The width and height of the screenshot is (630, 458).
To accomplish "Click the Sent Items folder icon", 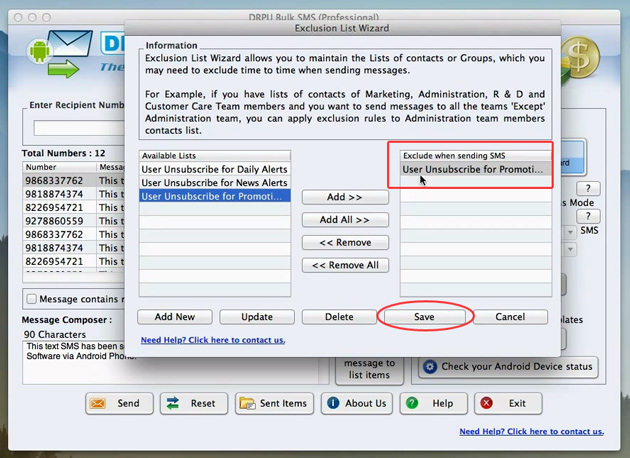I will [248, 403].
